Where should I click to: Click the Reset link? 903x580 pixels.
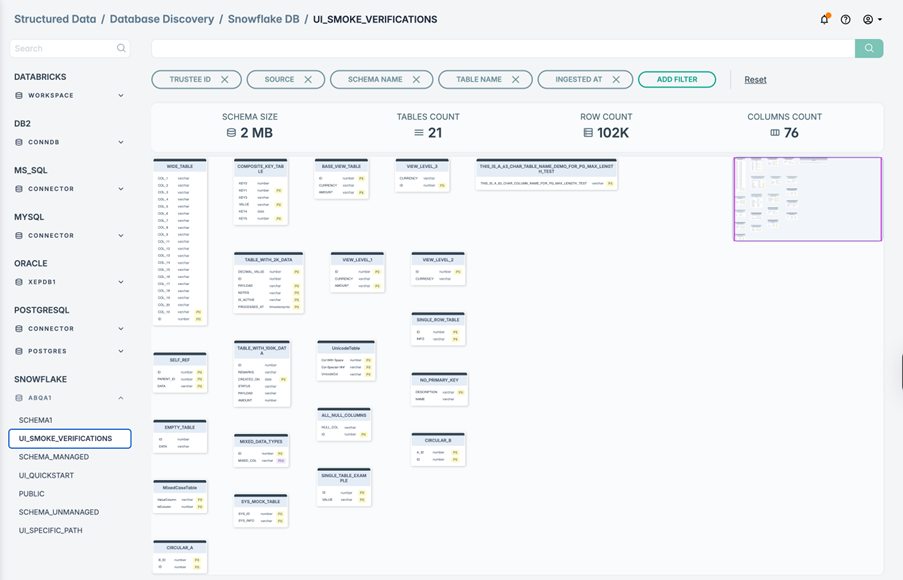coord(755,80)
